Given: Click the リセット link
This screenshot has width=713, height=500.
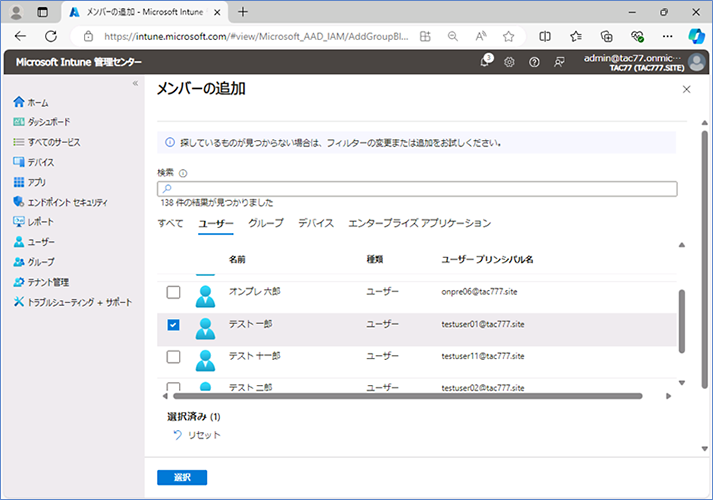Looking at the screenshot, I should [197, 435].
